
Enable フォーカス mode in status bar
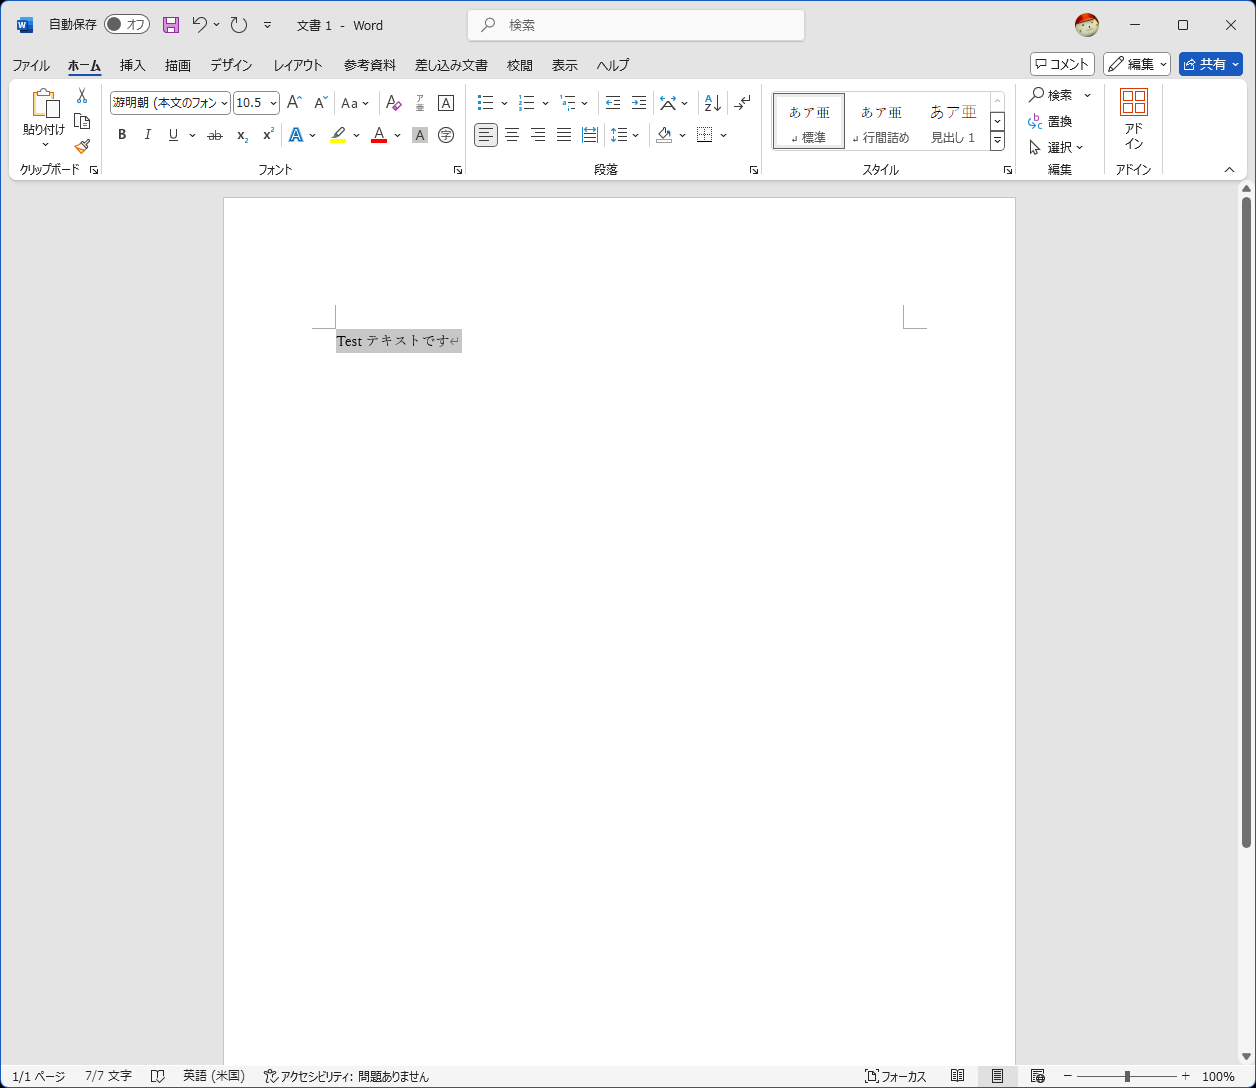coord(896,1076)
